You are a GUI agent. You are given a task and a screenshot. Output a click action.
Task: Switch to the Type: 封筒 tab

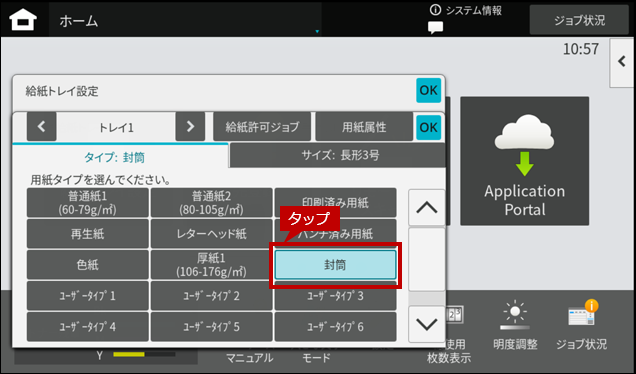(120, 156)
